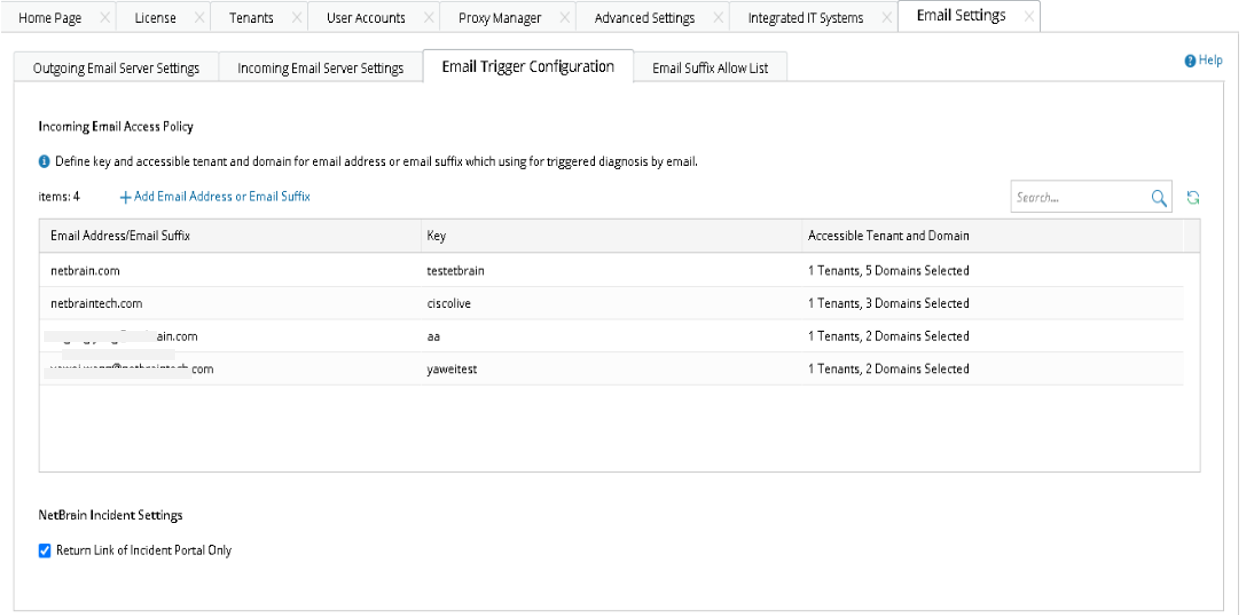Viewport: 1242px width, 615px height.
Task: Select Email Suffix Allow List tab
Action: point(710,68)
